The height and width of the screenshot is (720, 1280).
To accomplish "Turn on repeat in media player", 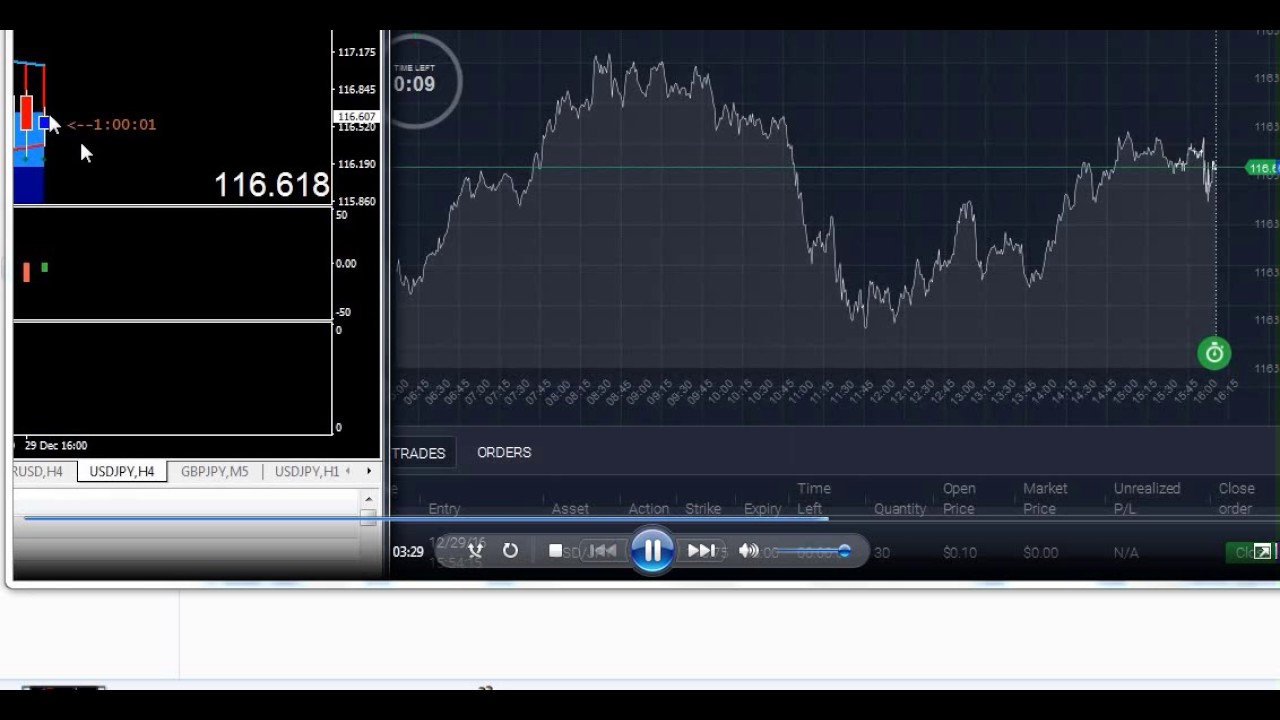I will (x=510, y=551).
